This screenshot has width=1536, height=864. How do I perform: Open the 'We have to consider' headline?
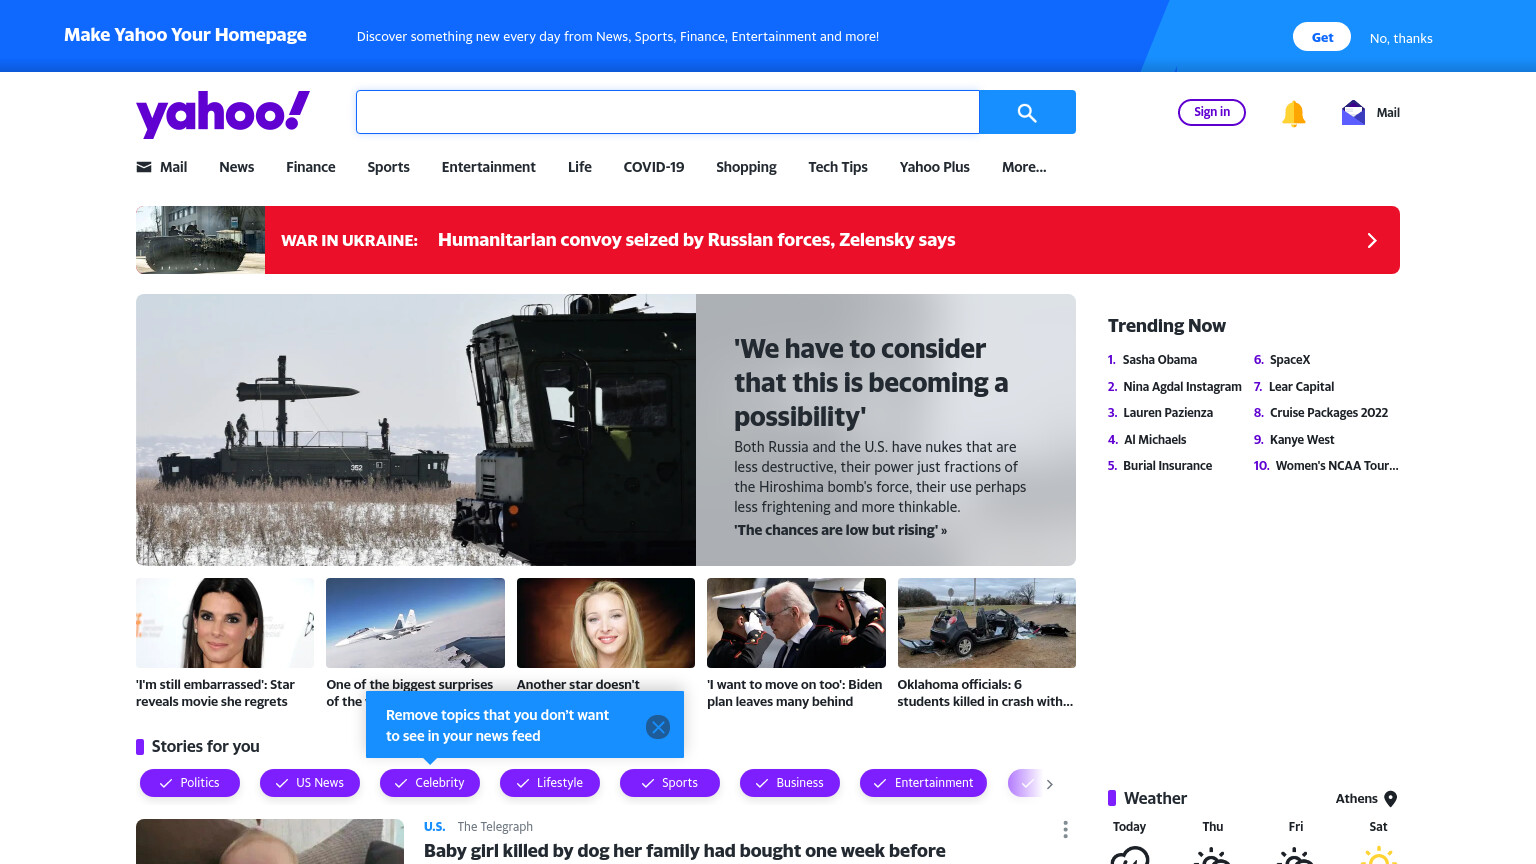(x=871, y=382)
